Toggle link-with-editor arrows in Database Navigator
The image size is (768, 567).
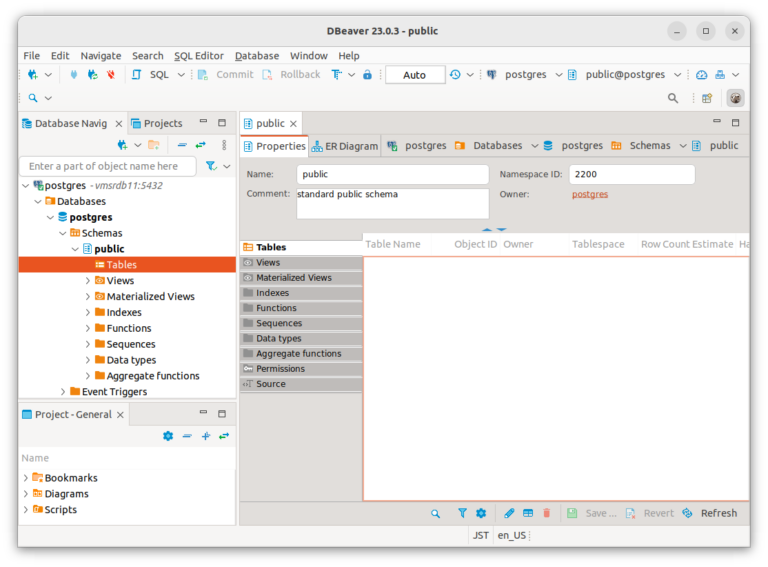click(200, 145)
